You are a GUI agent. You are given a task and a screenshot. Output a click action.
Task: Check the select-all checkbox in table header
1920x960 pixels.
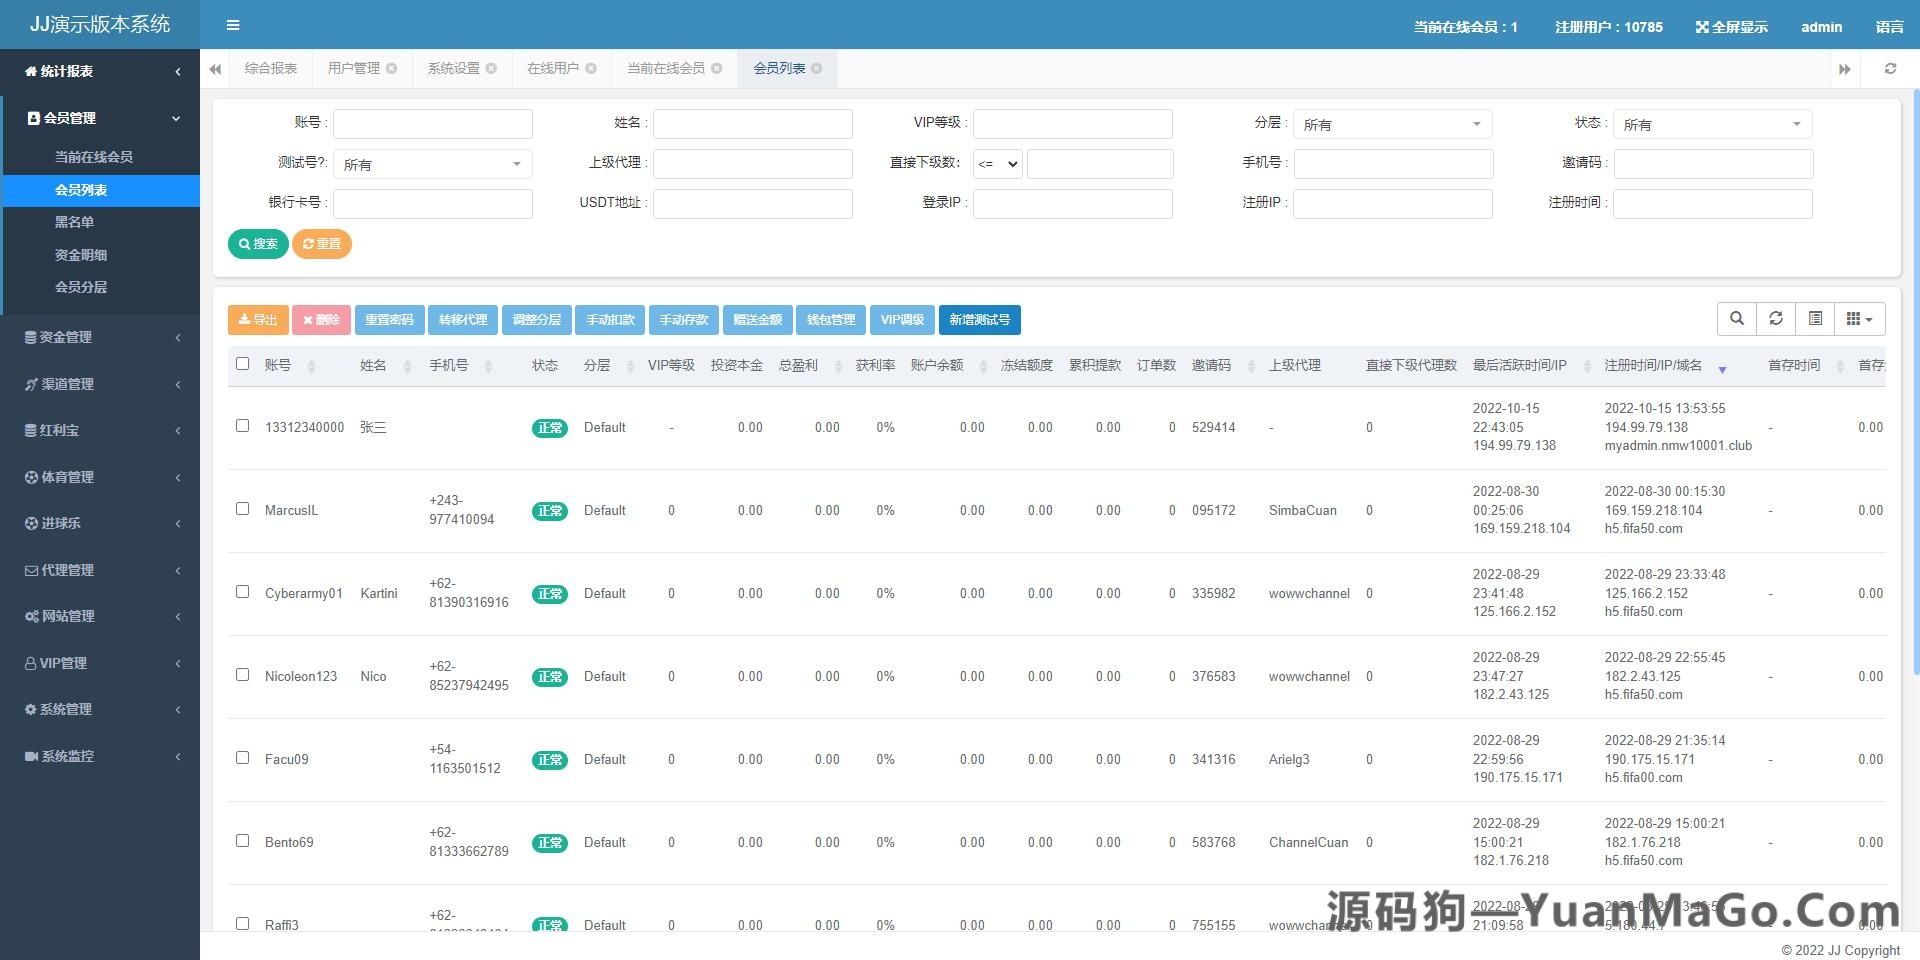point(242,364)
